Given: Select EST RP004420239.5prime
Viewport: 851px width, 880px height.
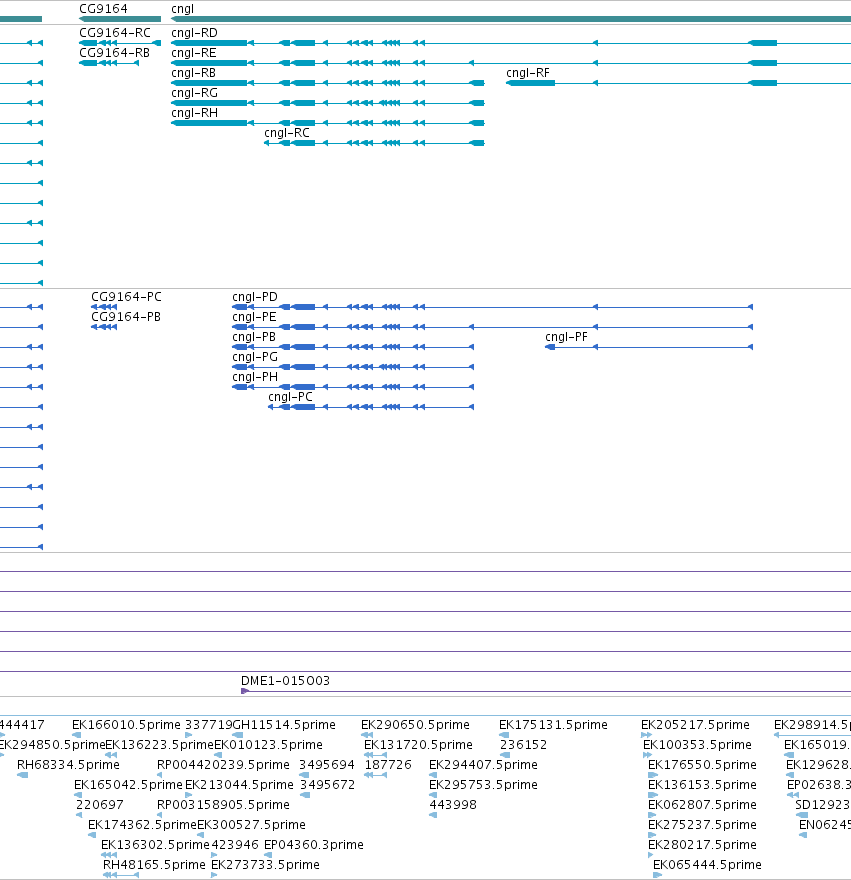Looking at the screenshot, I should pos(223,765).
